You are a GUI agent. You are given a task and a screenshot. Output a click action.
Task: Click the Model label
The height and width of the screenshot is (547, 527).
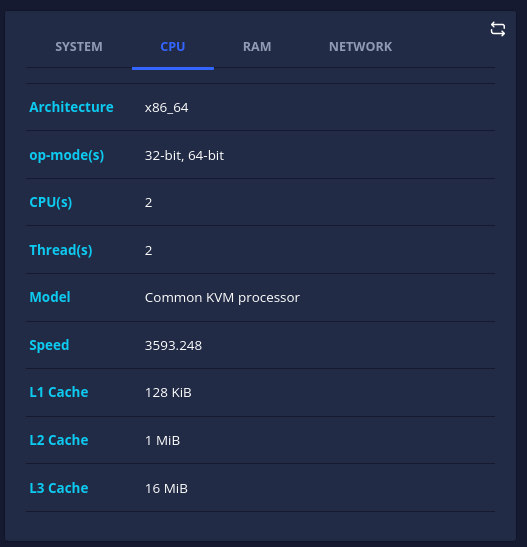coord(50,297)
